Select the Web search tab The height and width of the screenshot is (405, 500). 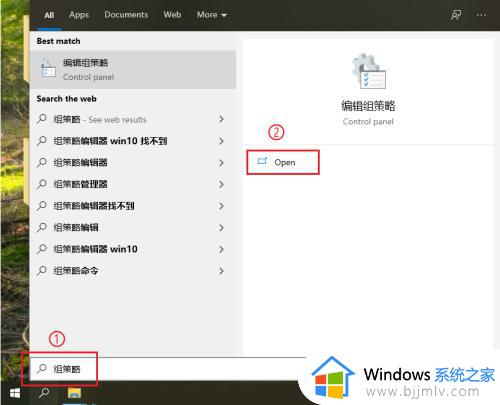point(172,15)
